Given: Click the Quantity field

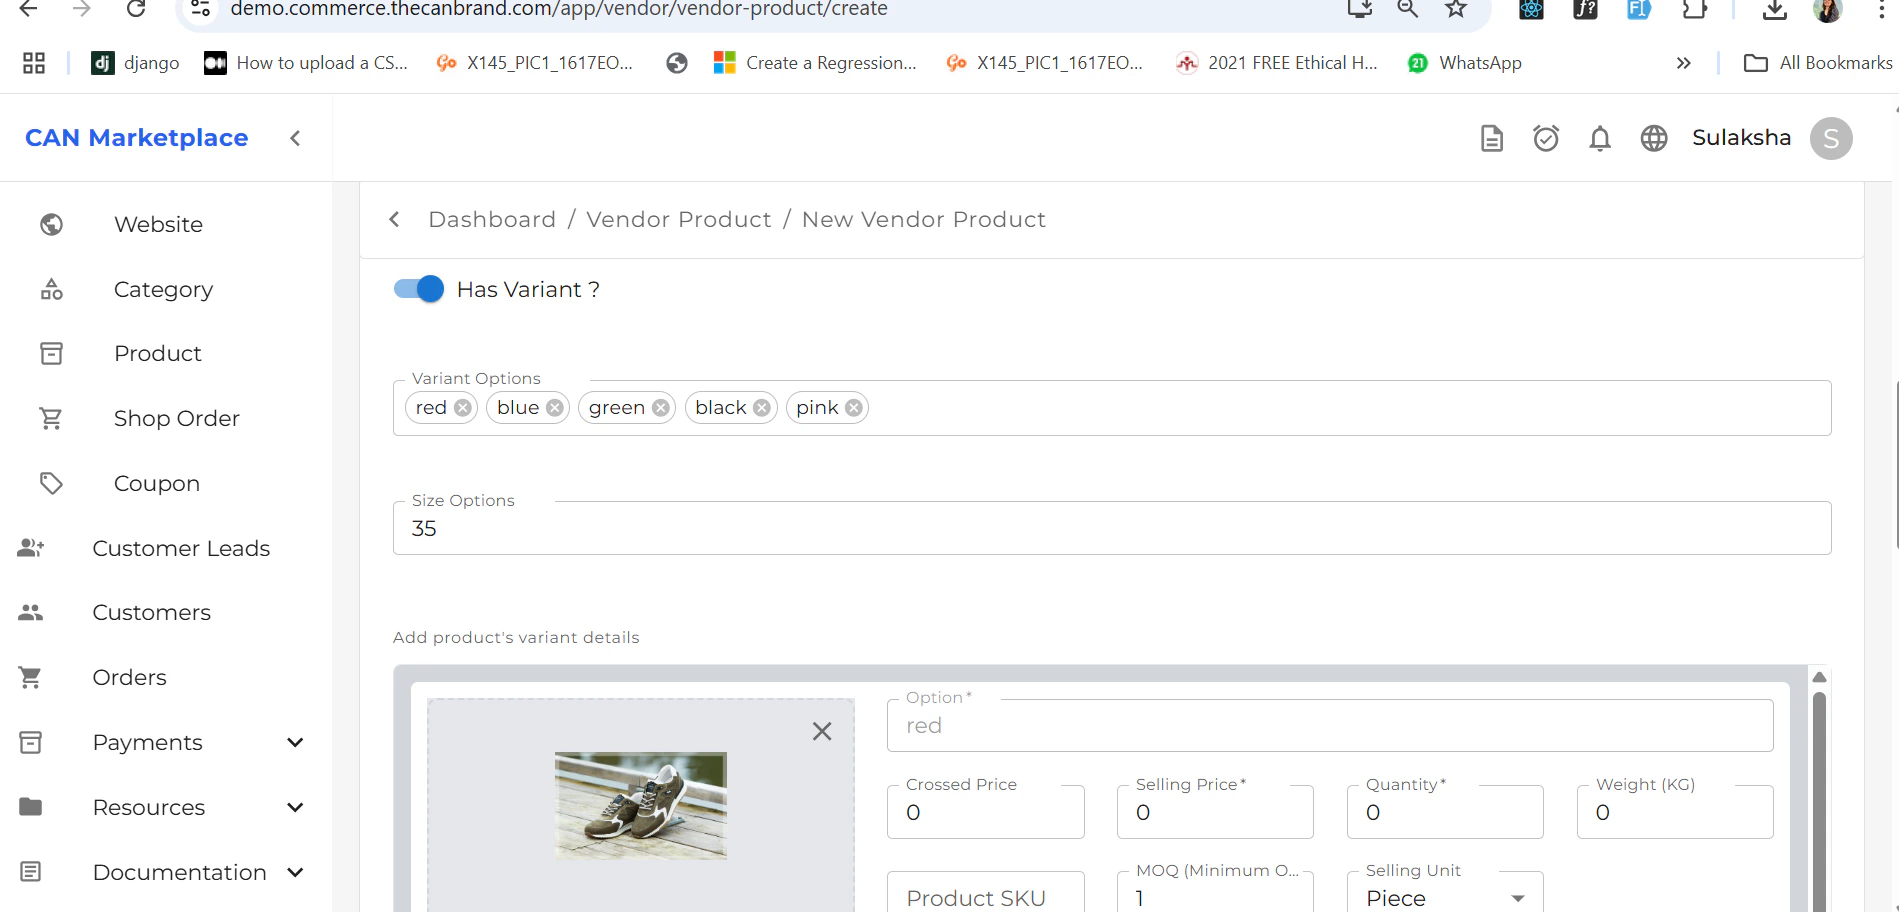Looking at the screenshot, I should click(1445, 812).
